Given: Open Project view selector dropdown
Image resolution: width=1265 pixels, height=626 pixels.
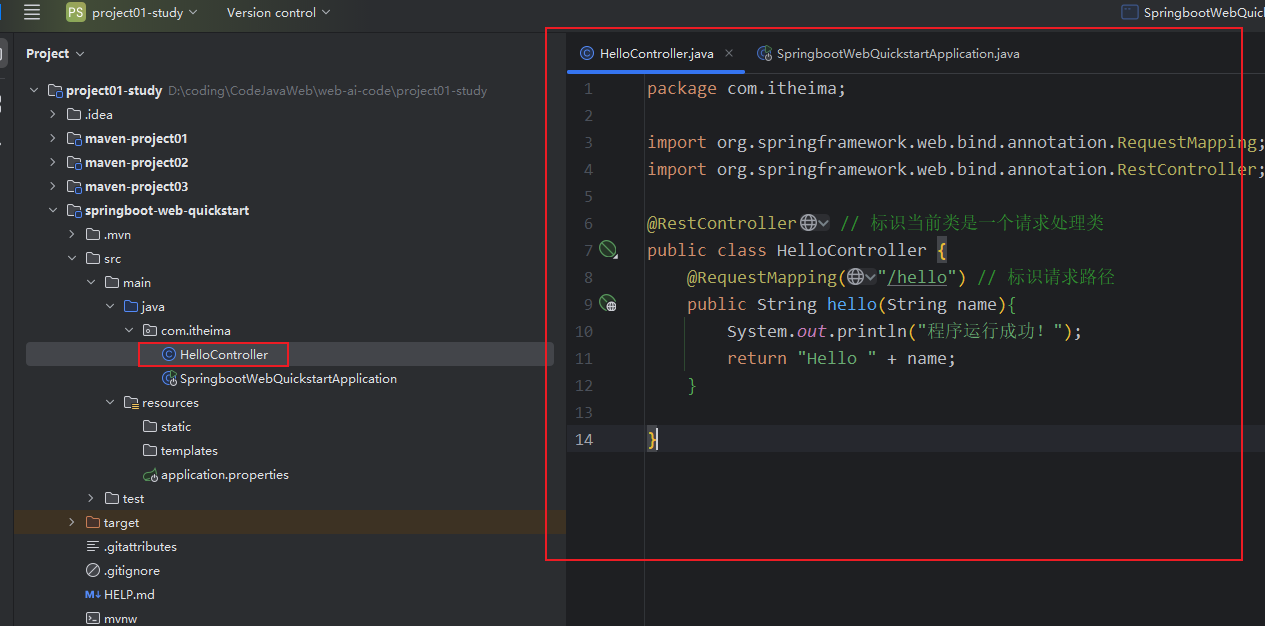Looking at the screenshot, I should tap(55, 53).
